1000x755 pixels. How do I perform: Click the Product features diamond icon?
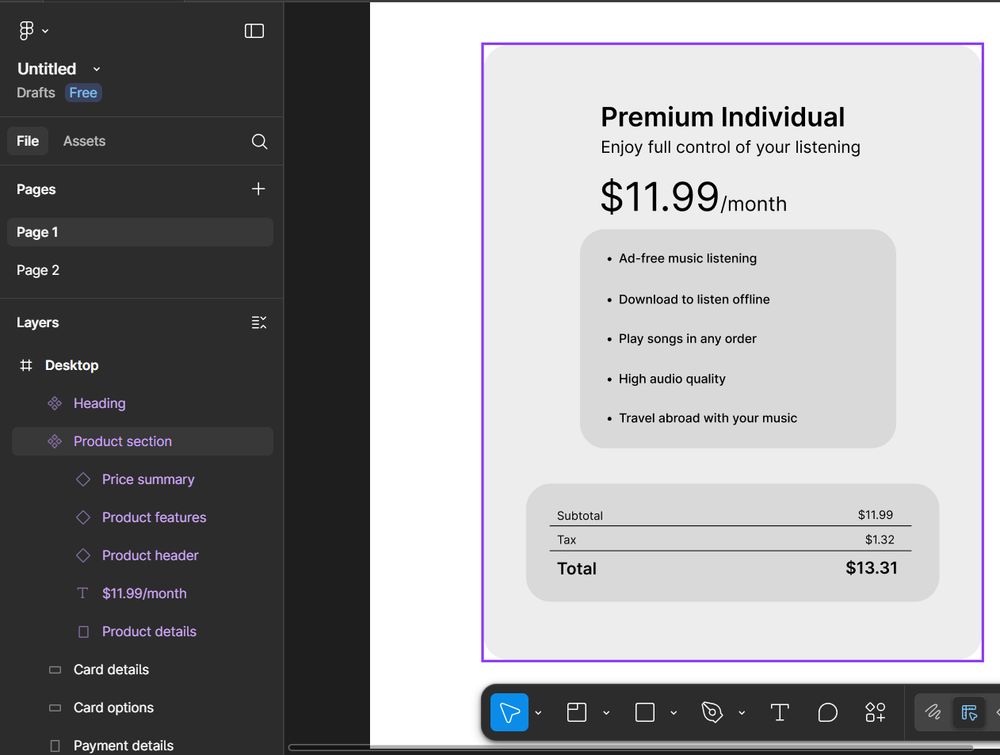point(83,517)
